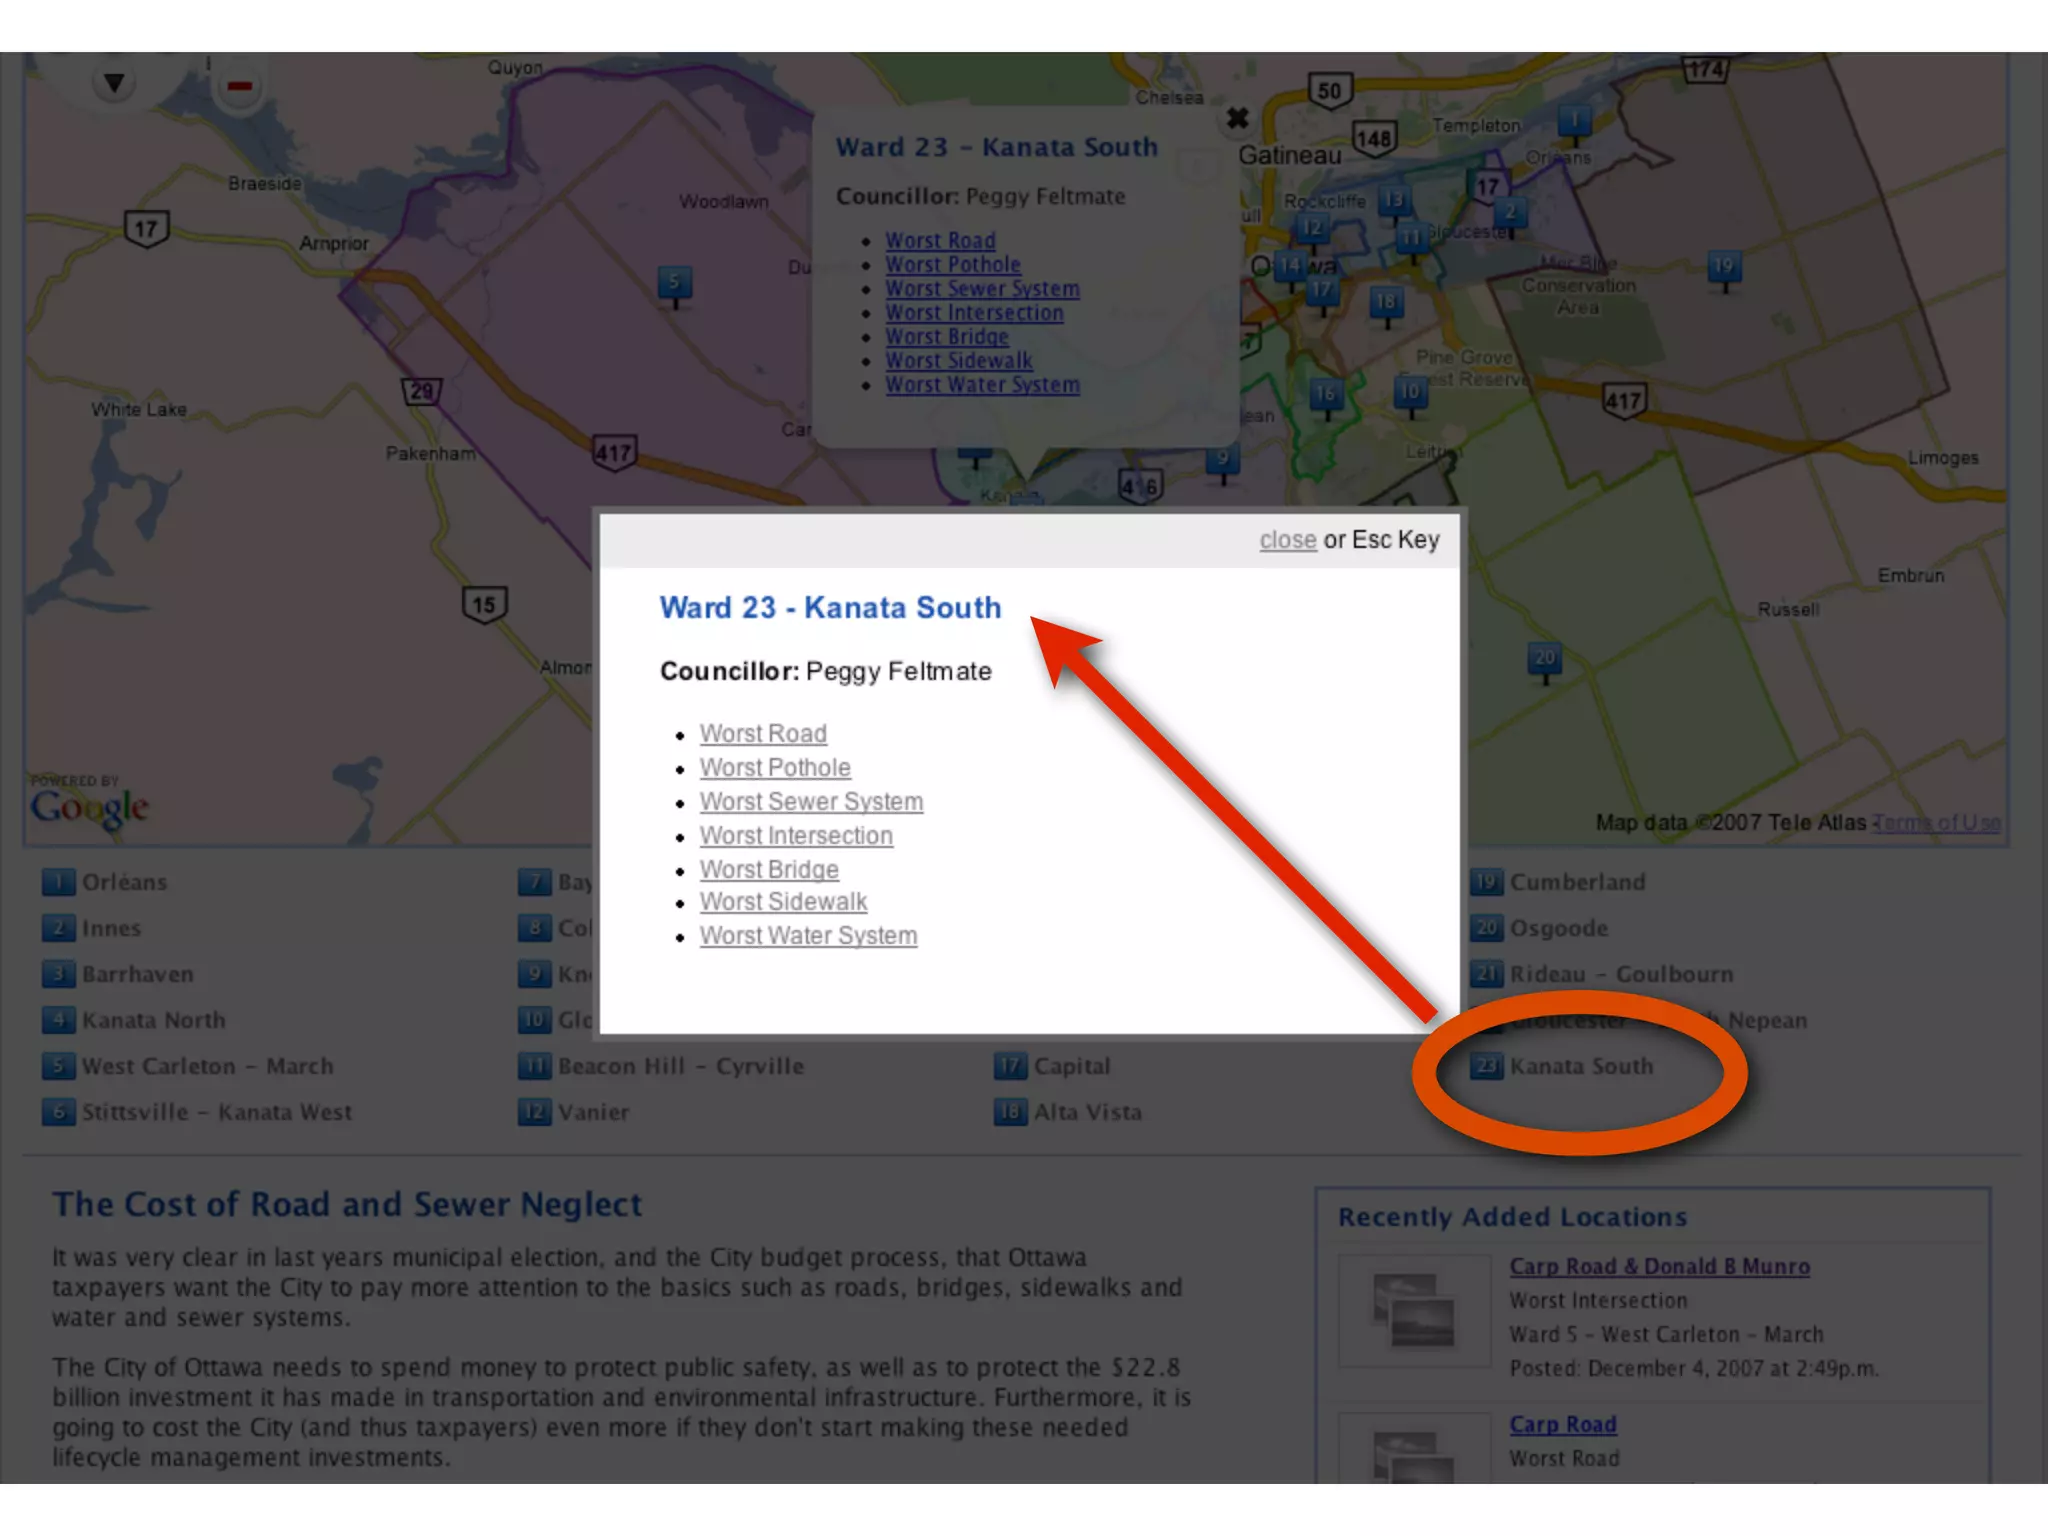The image size is (2048, 1536).
Task: Open Worst Water System in white popup
Action: click(808, 935)
